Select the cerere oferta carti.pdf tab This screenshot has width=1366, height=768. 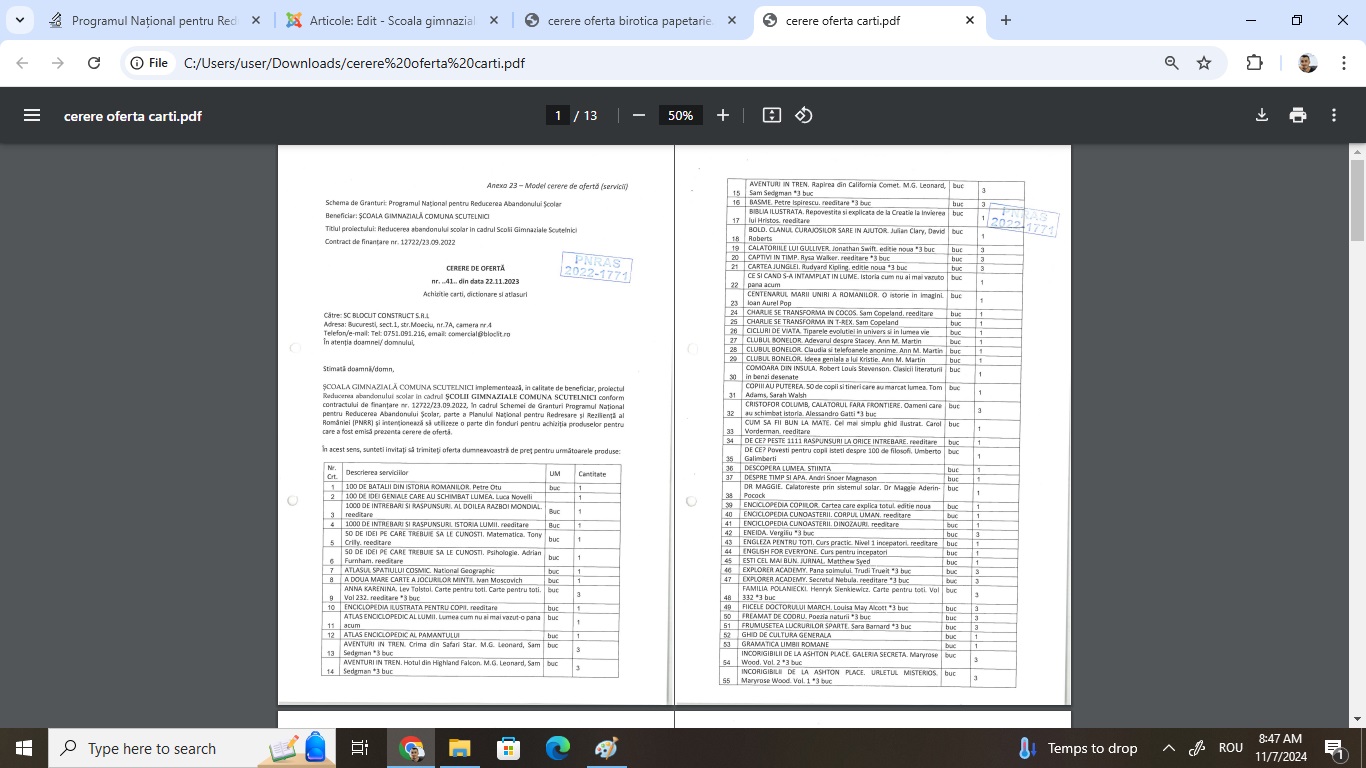click(x=867, y=20)
